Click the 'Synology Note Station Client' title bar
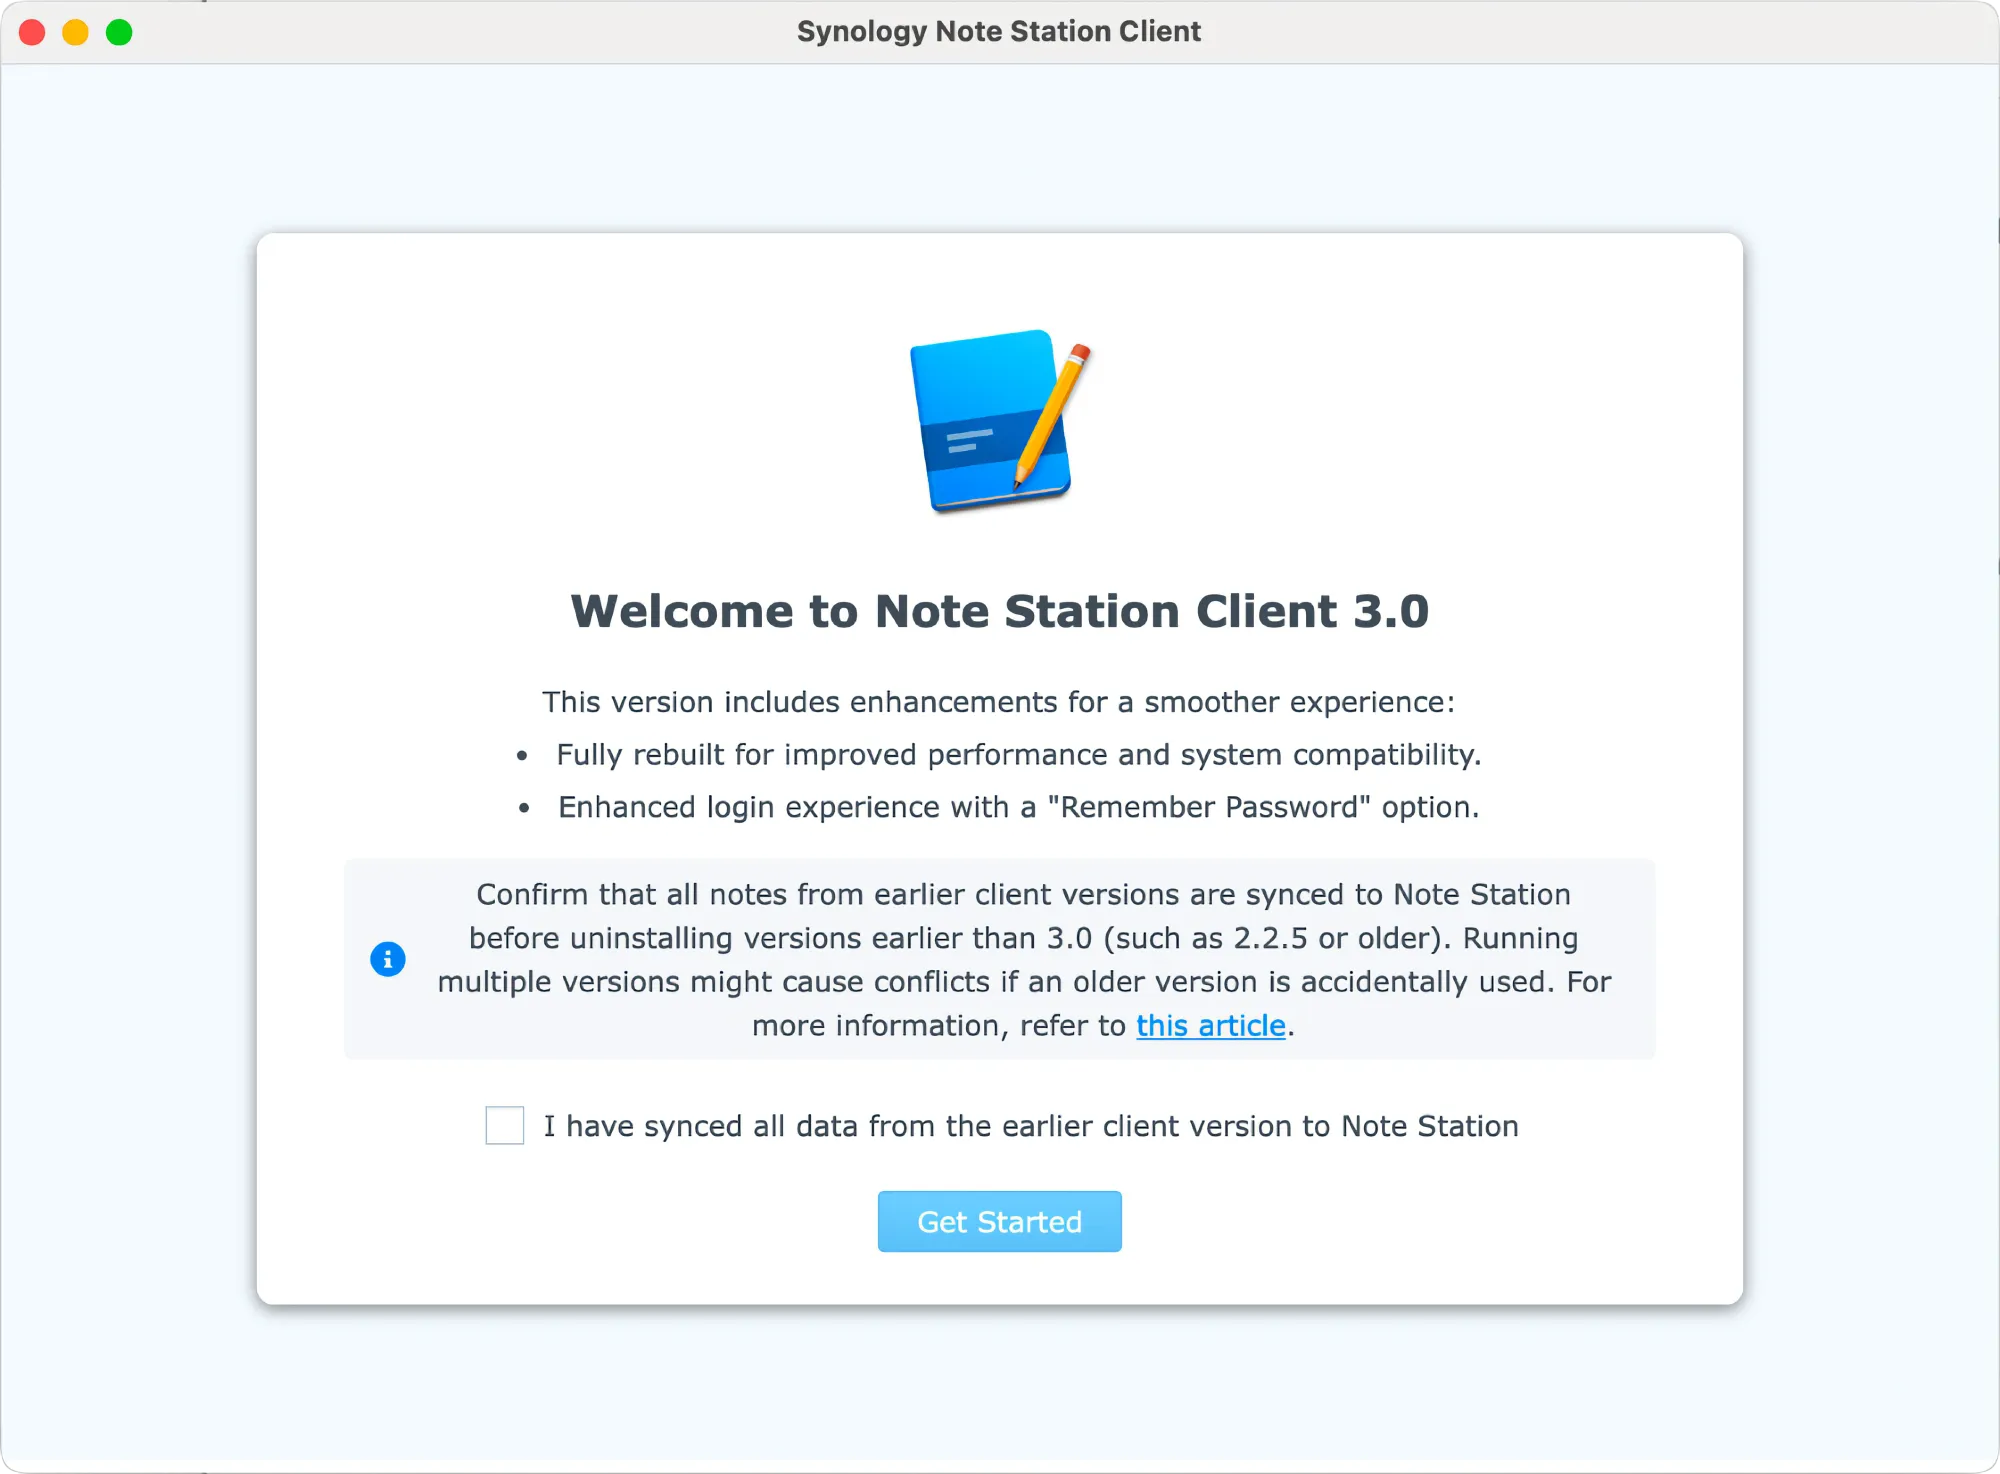Viewport: 2000px width, 1474px height. point(998,32)
